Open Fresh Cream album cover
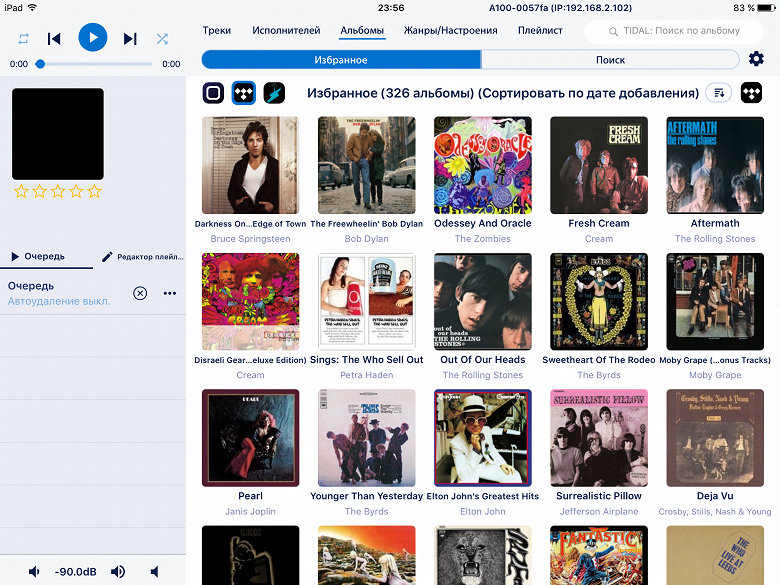The height and width of the screenshot is (585, 780). [x=599, y=165]
